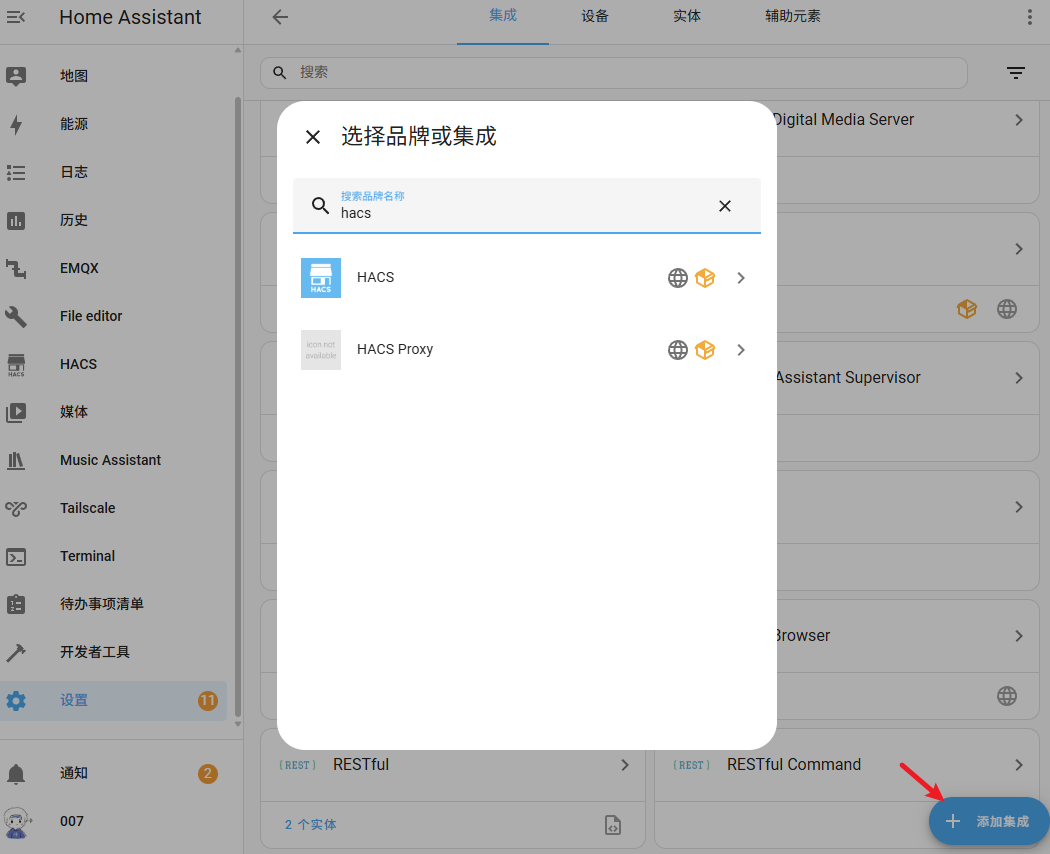Open Music Assistant in sidebar

(x=110, y=460)
